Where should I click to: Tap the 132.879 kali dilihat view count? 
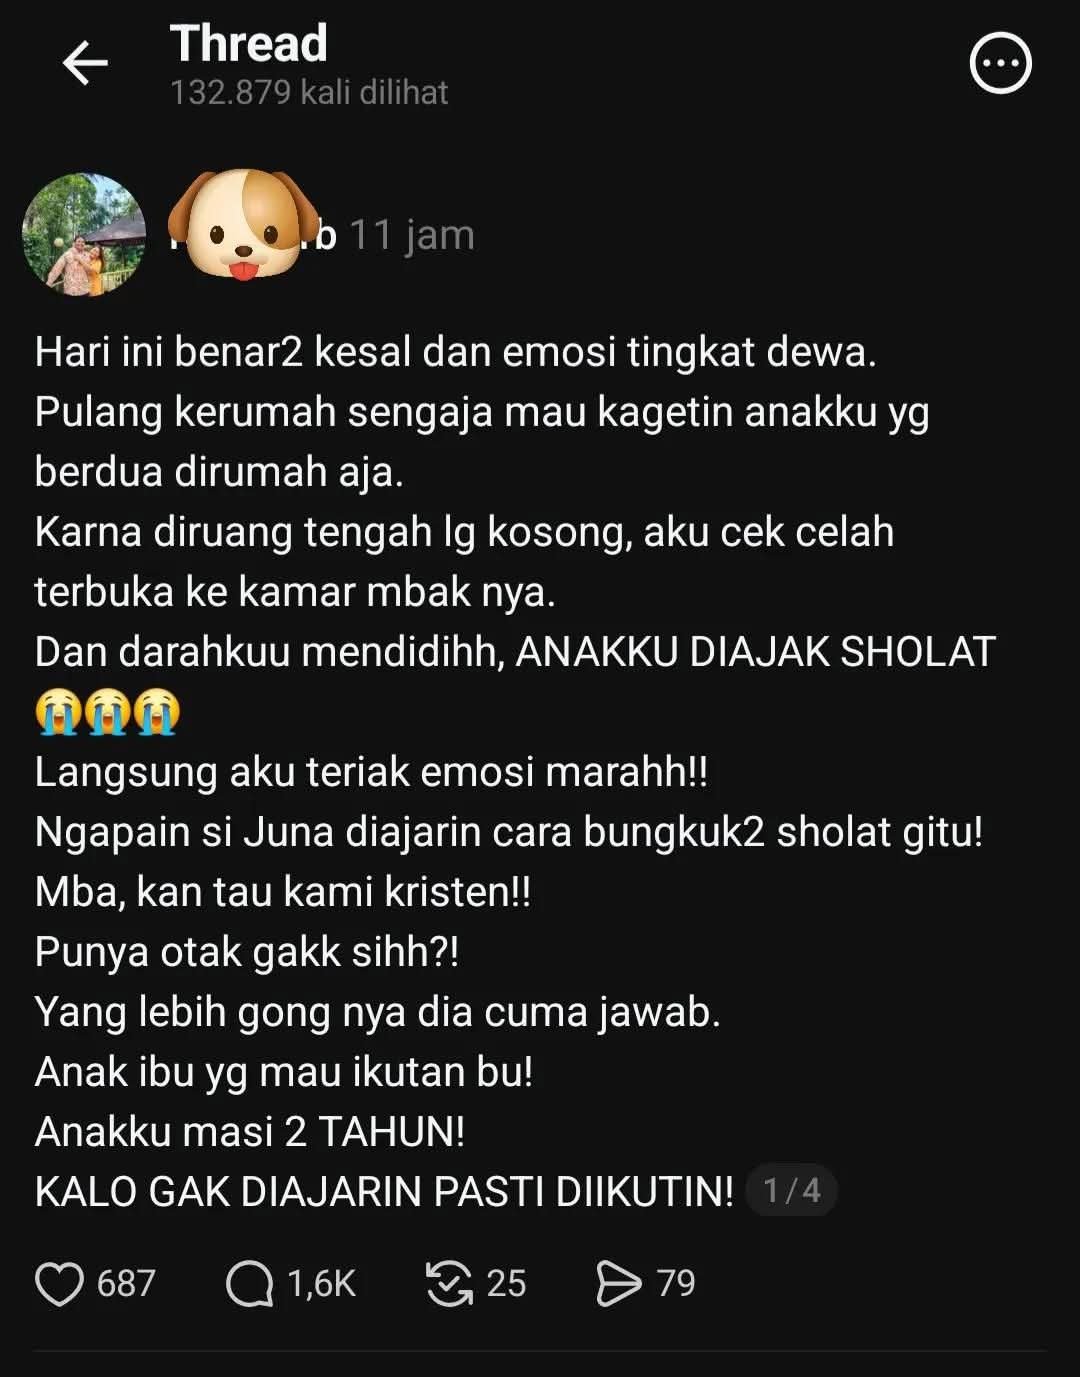pos(309,93)
